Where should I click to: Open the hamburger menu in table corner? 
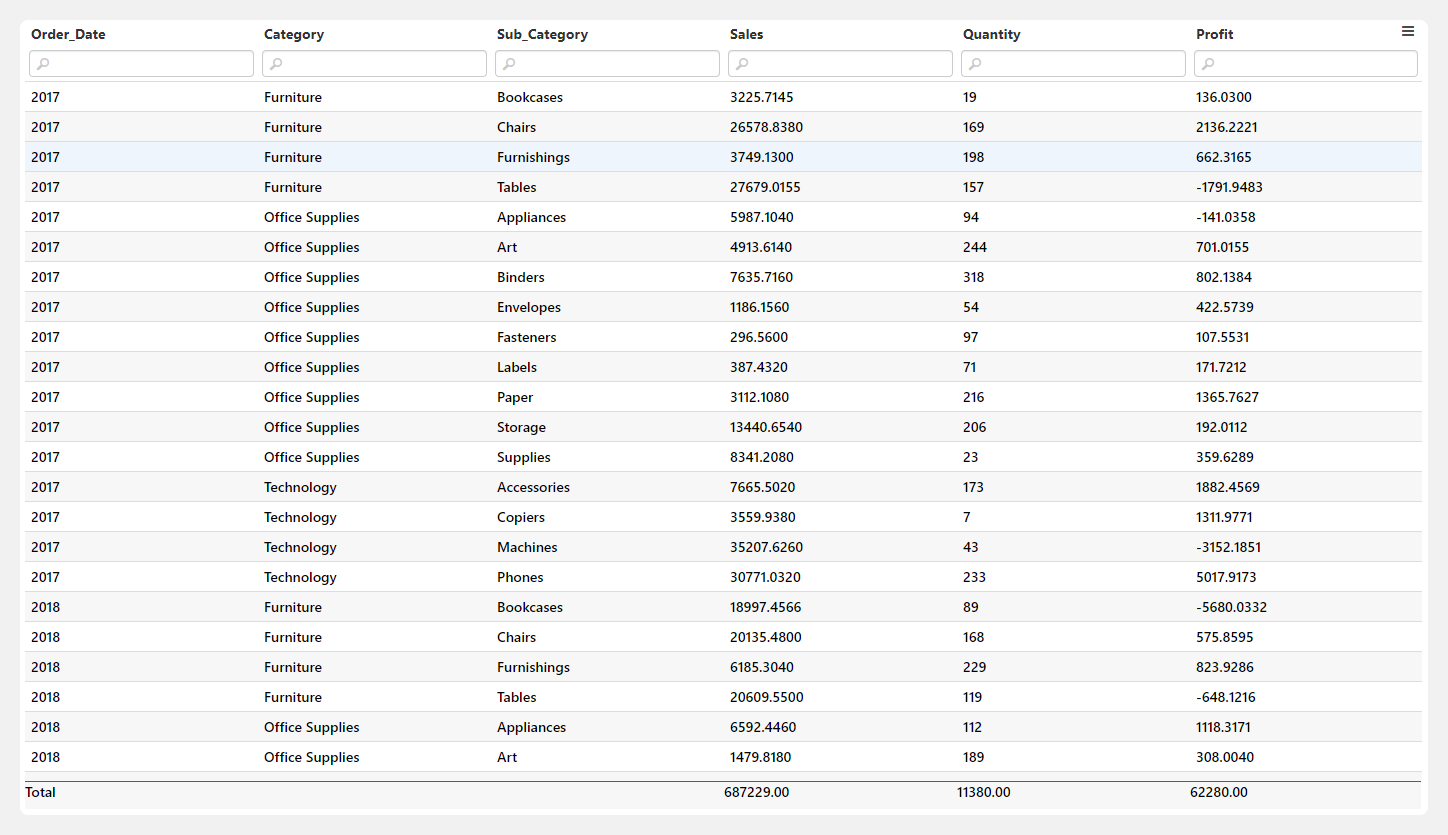tap(1407, 32)
